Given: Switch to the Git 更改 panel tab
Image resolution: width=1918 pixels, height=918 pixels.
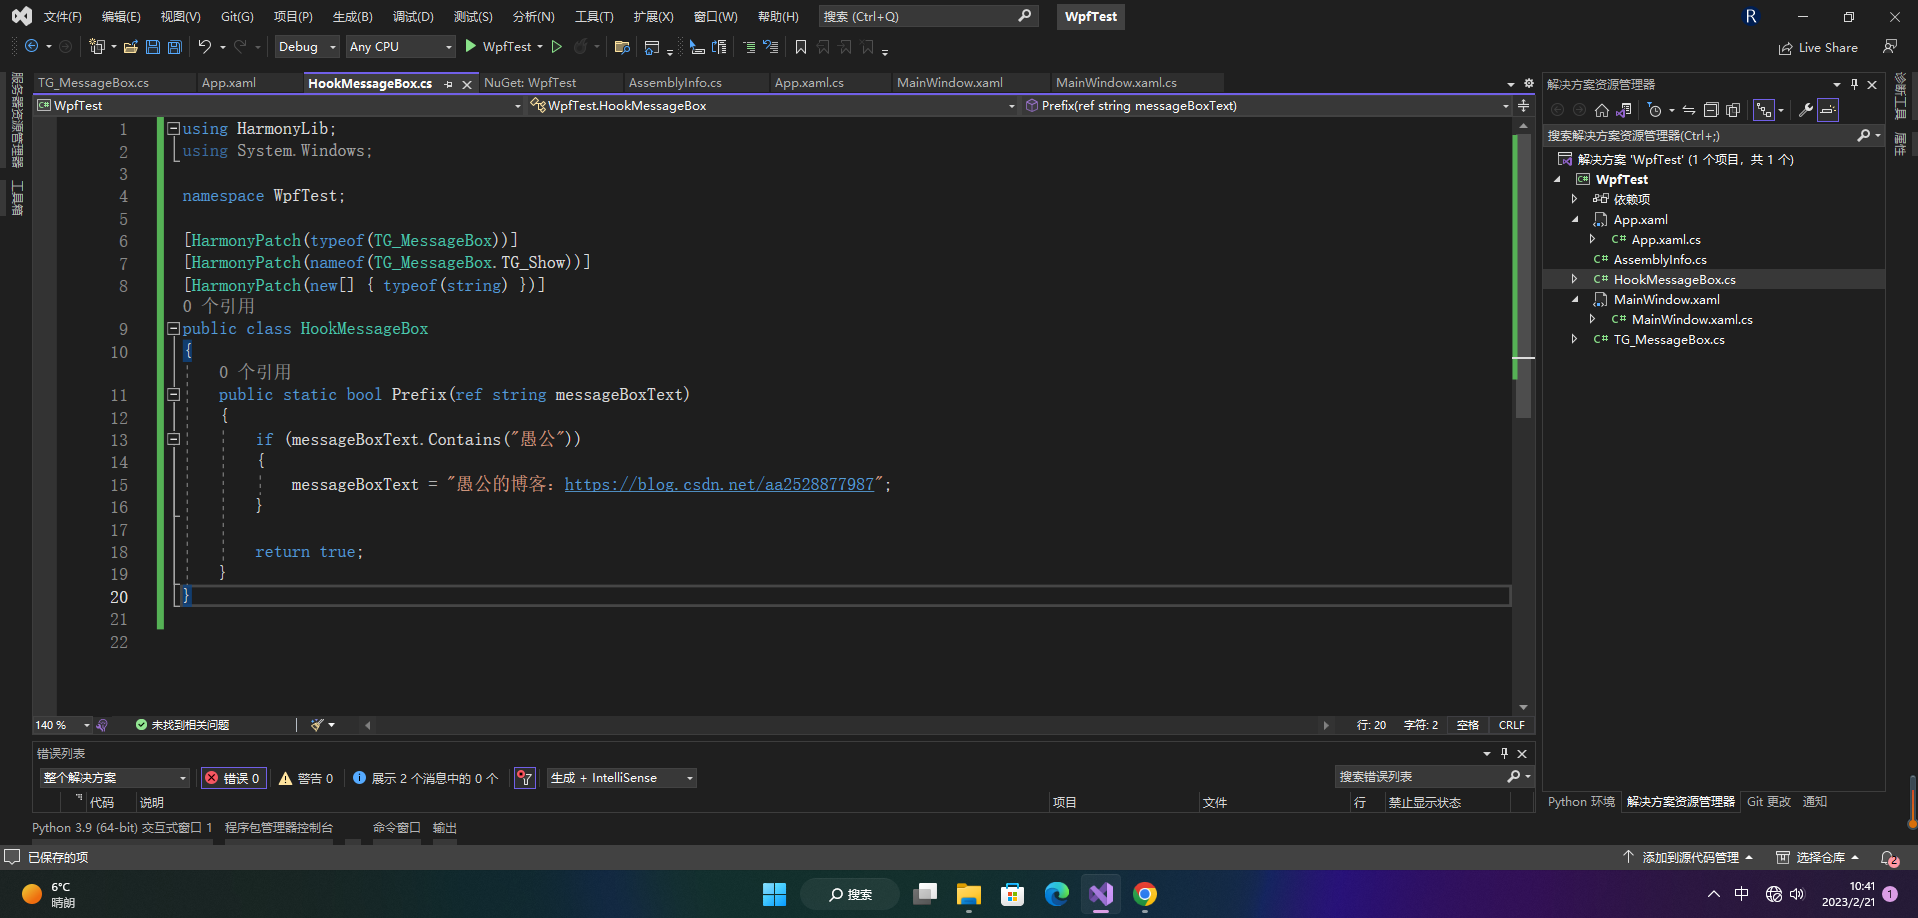Looking at the screenshot, I should (x=1769, y=802).
